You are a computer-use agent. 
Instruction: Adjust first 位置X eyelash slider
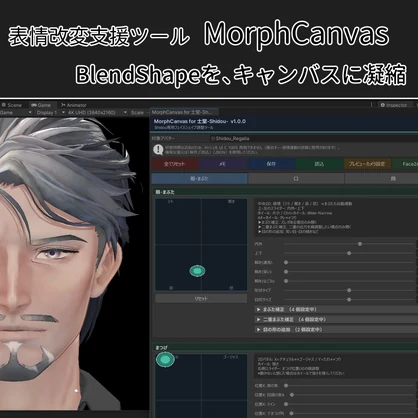[286, 386]
